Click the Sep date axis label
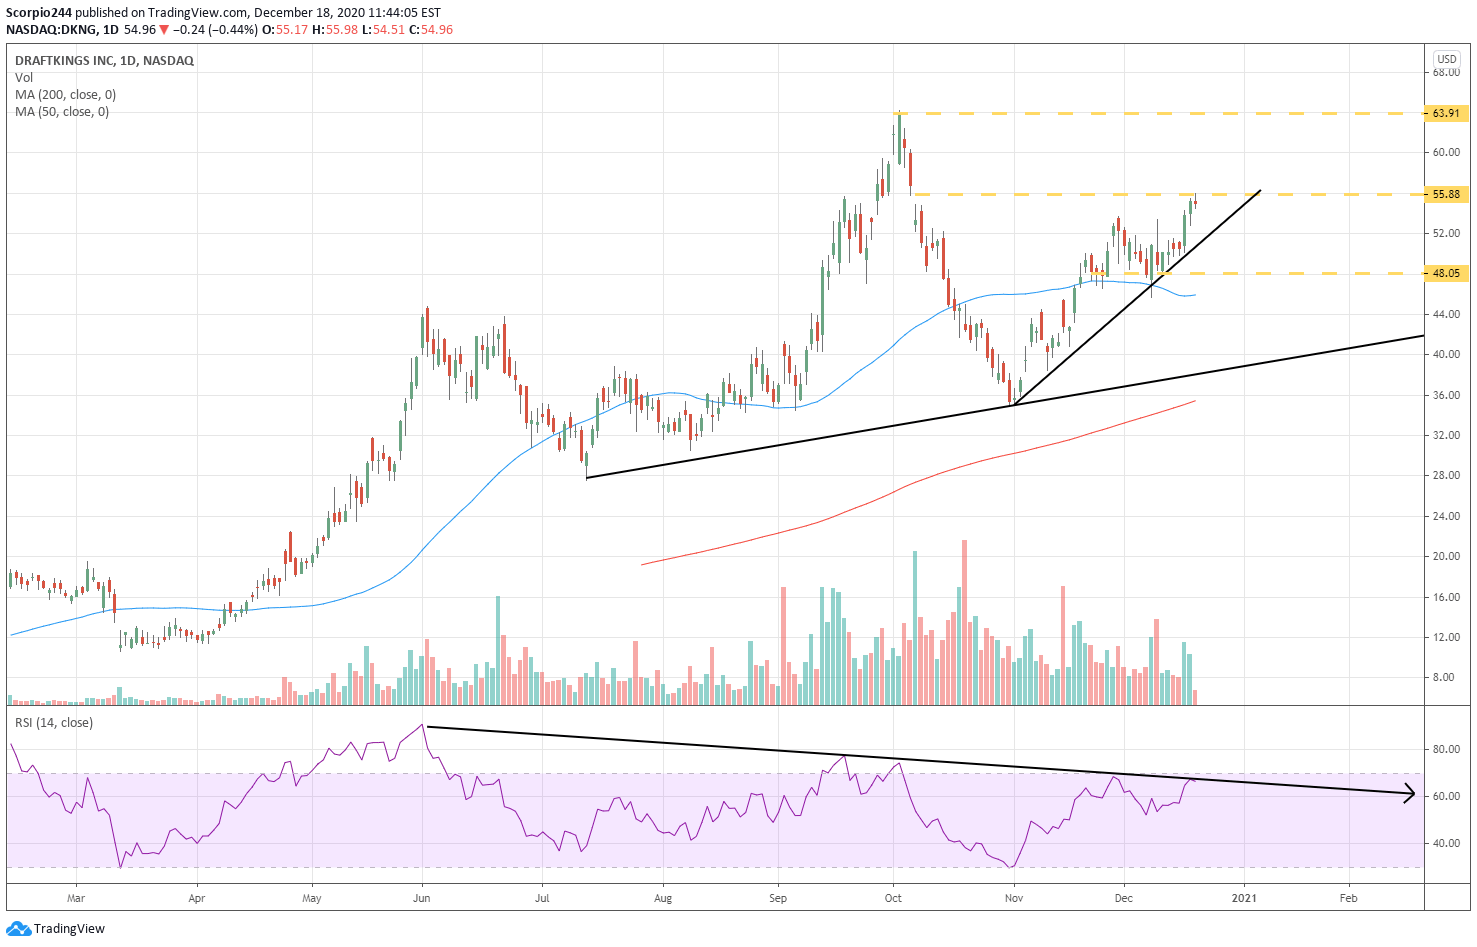The height and width of the screenshot is (947, 1477). click(778, 899)
